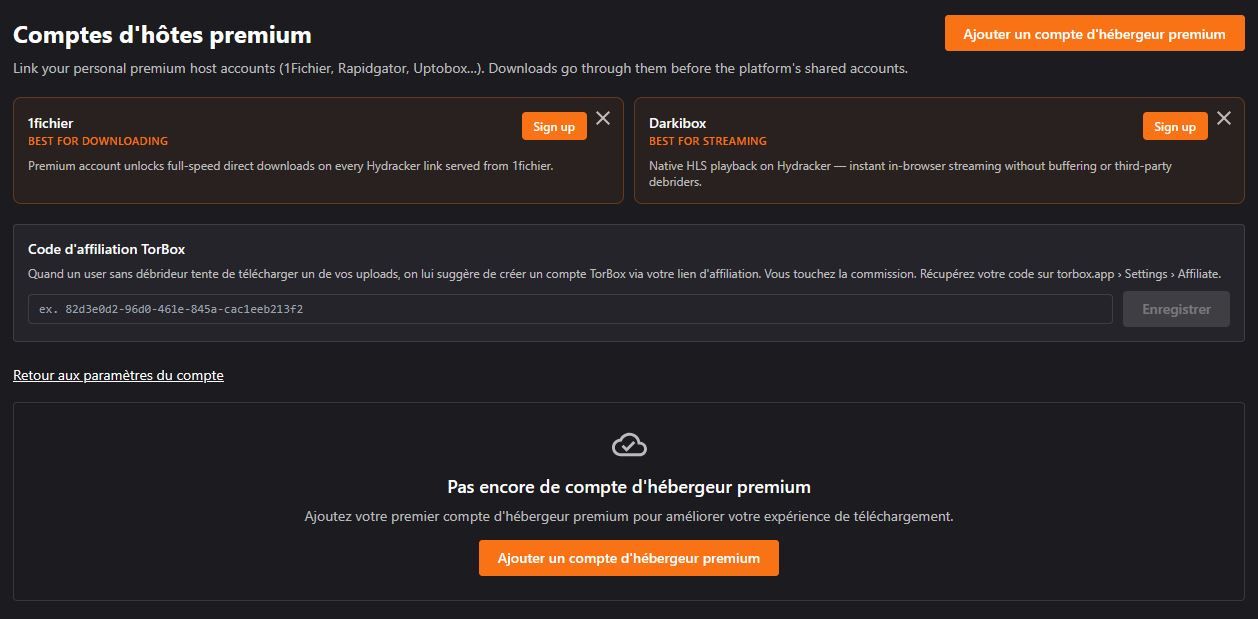
Task: Click the top-right add premium host button
Action: 1094,34
